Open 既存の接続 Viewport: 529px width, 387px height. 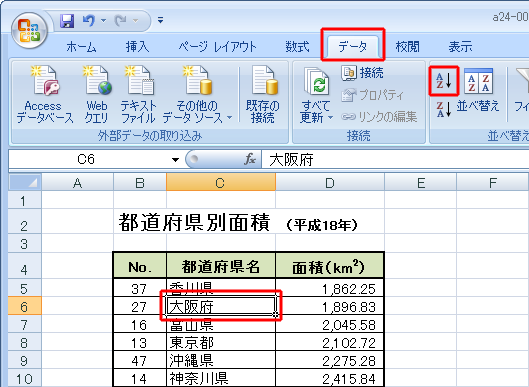pos(263,94)
